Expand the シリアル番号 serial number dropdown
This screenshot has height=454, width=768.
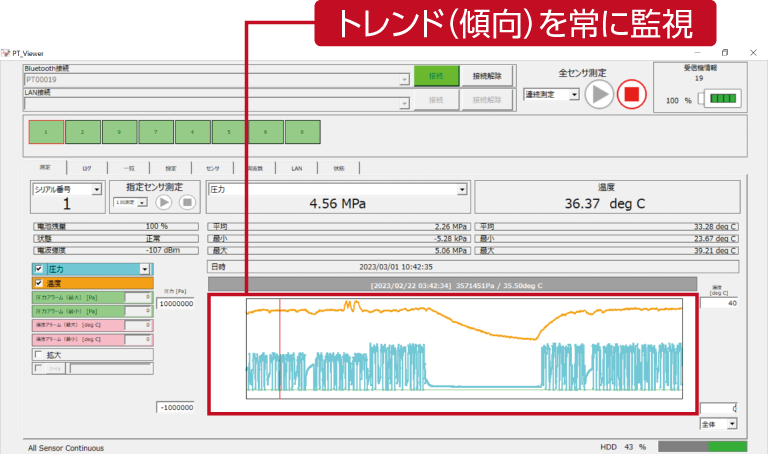click(97, 188)
